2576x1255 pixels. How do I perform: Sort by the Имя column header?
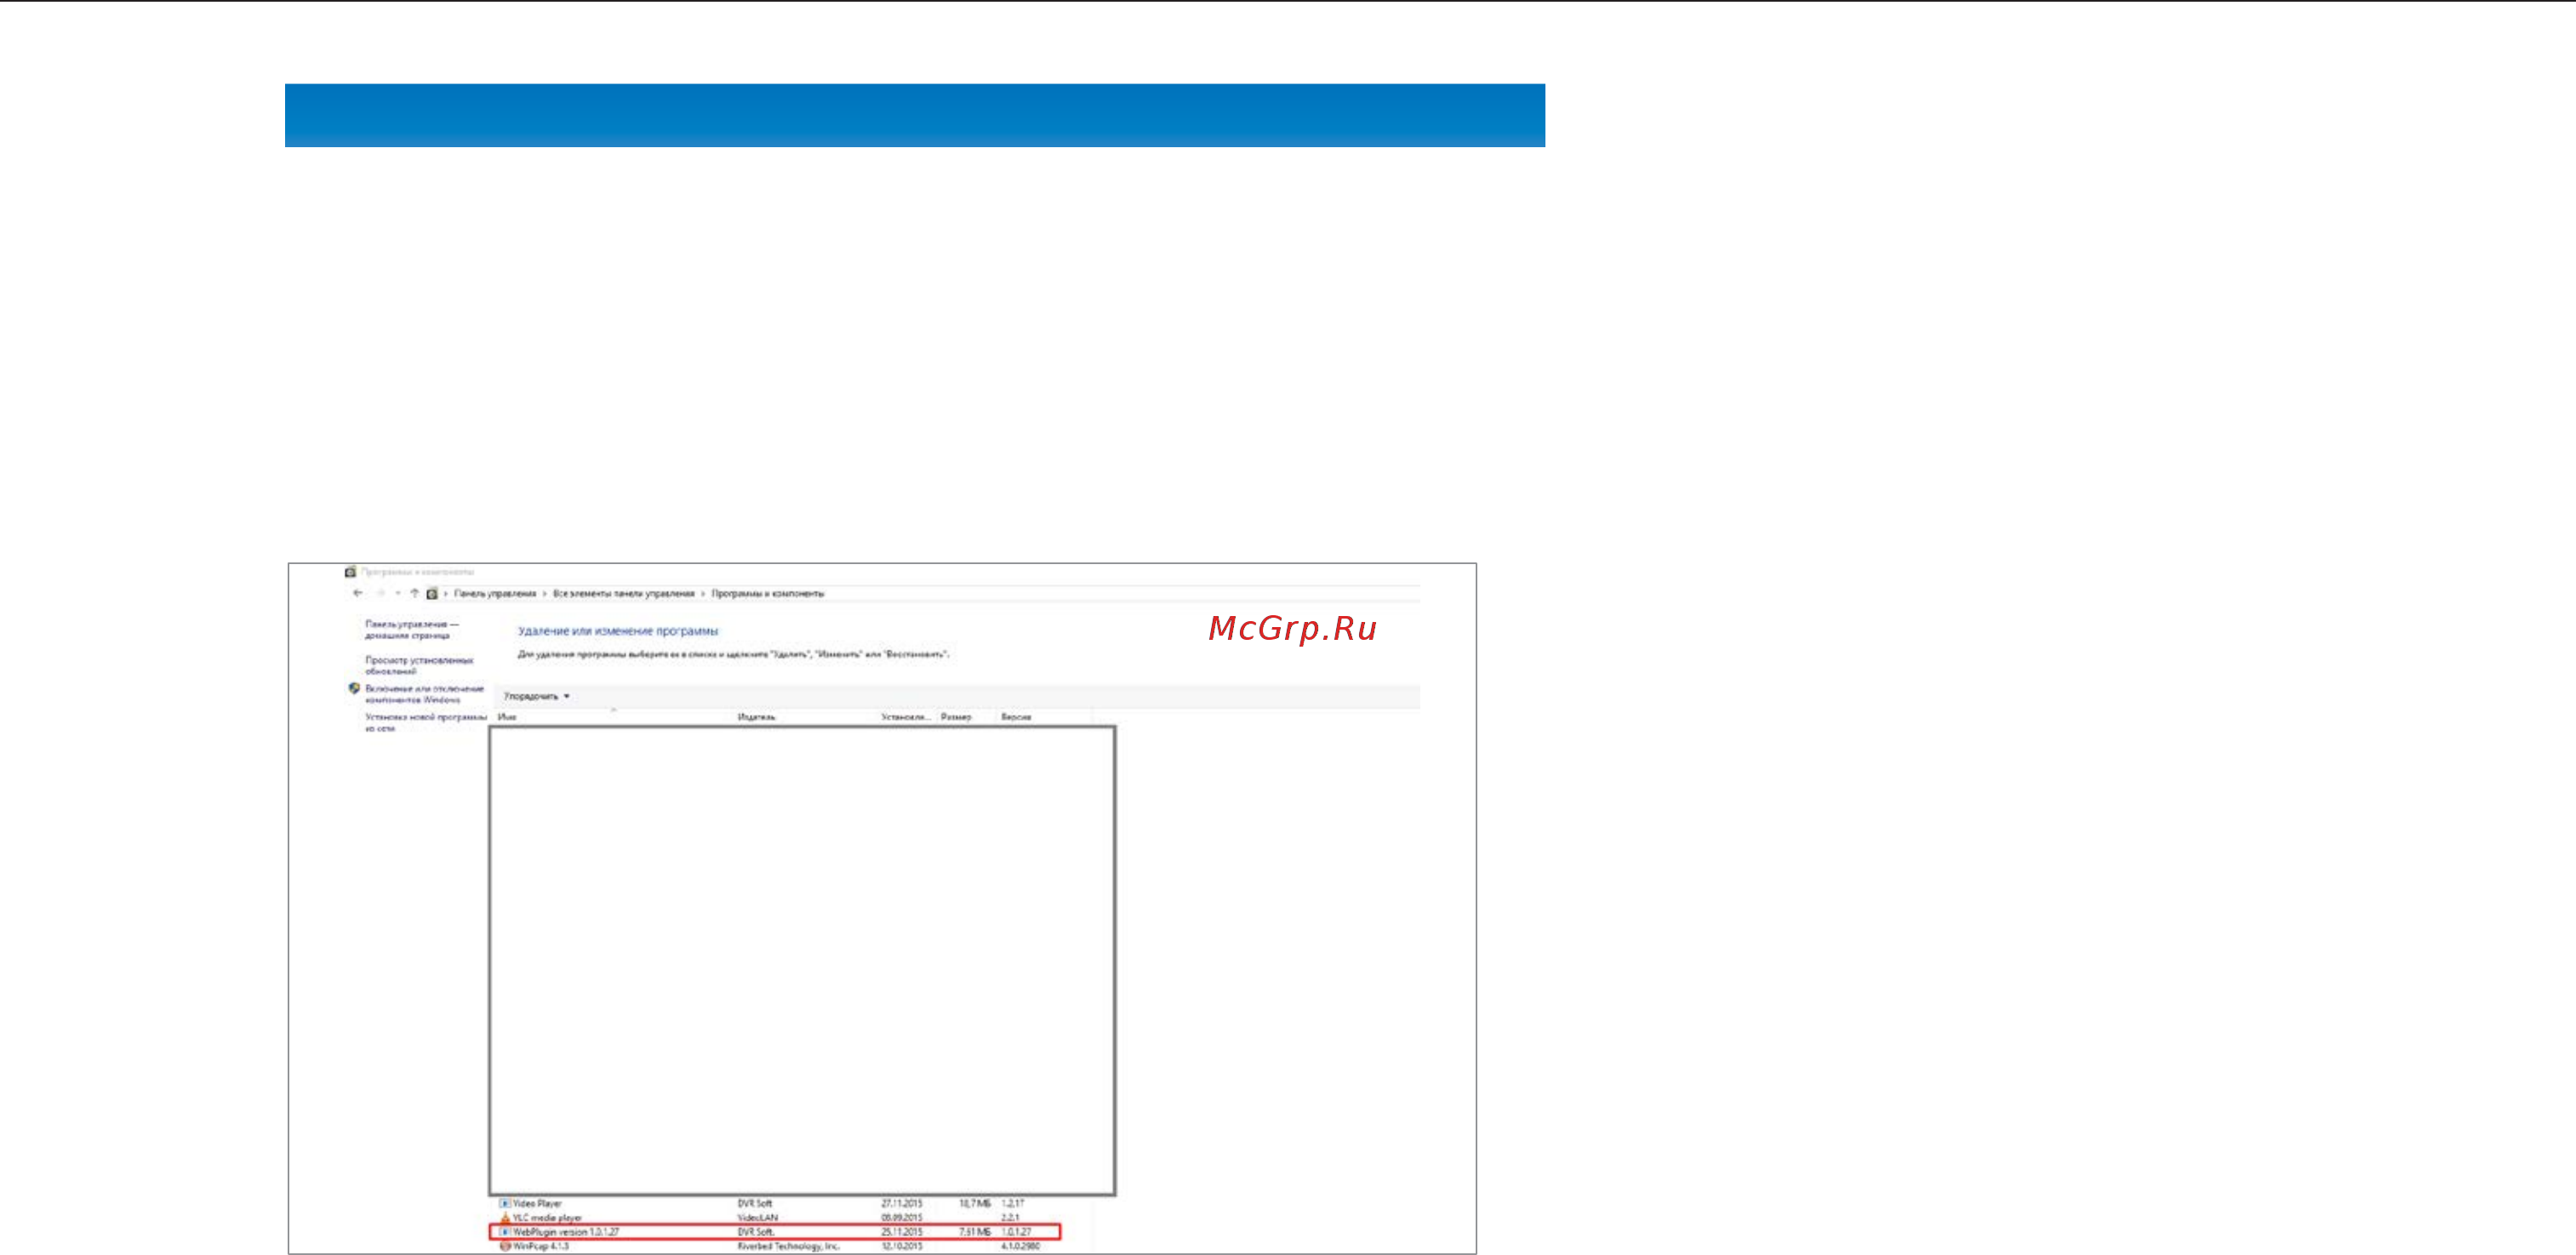[507, 717]
